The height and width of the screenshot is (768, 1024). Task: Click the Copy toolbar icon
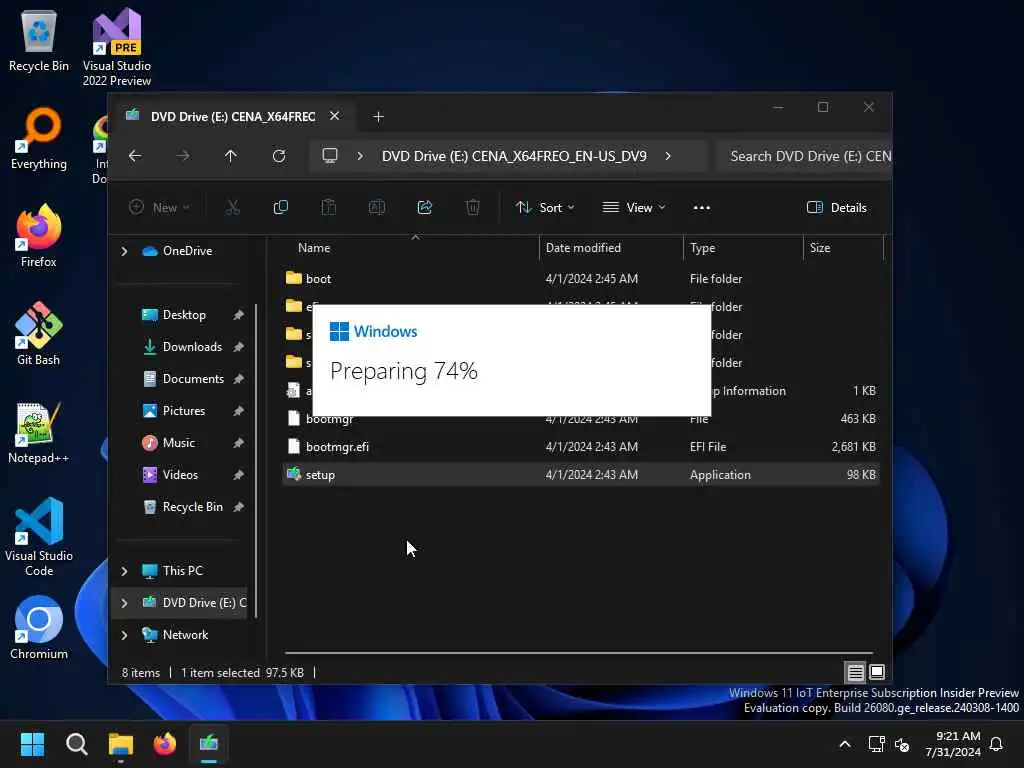[x=281, y=208]
